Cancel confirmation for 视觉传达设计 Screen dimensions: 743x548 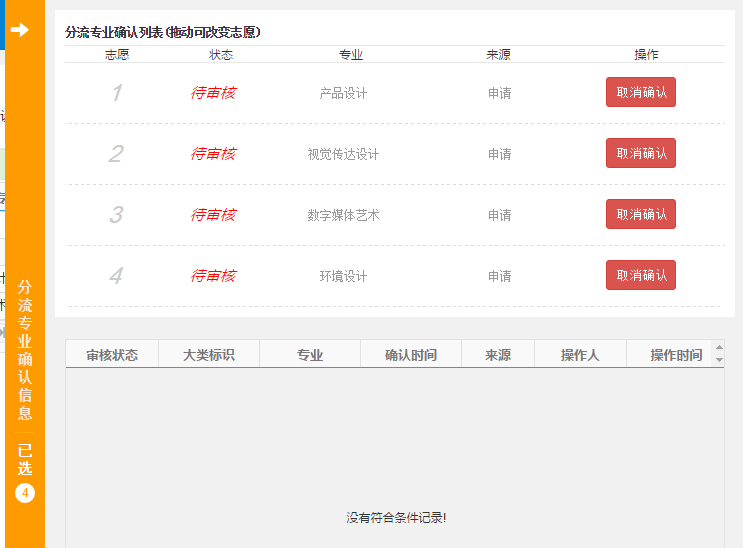pyautogui.click(x=640, y=153)
